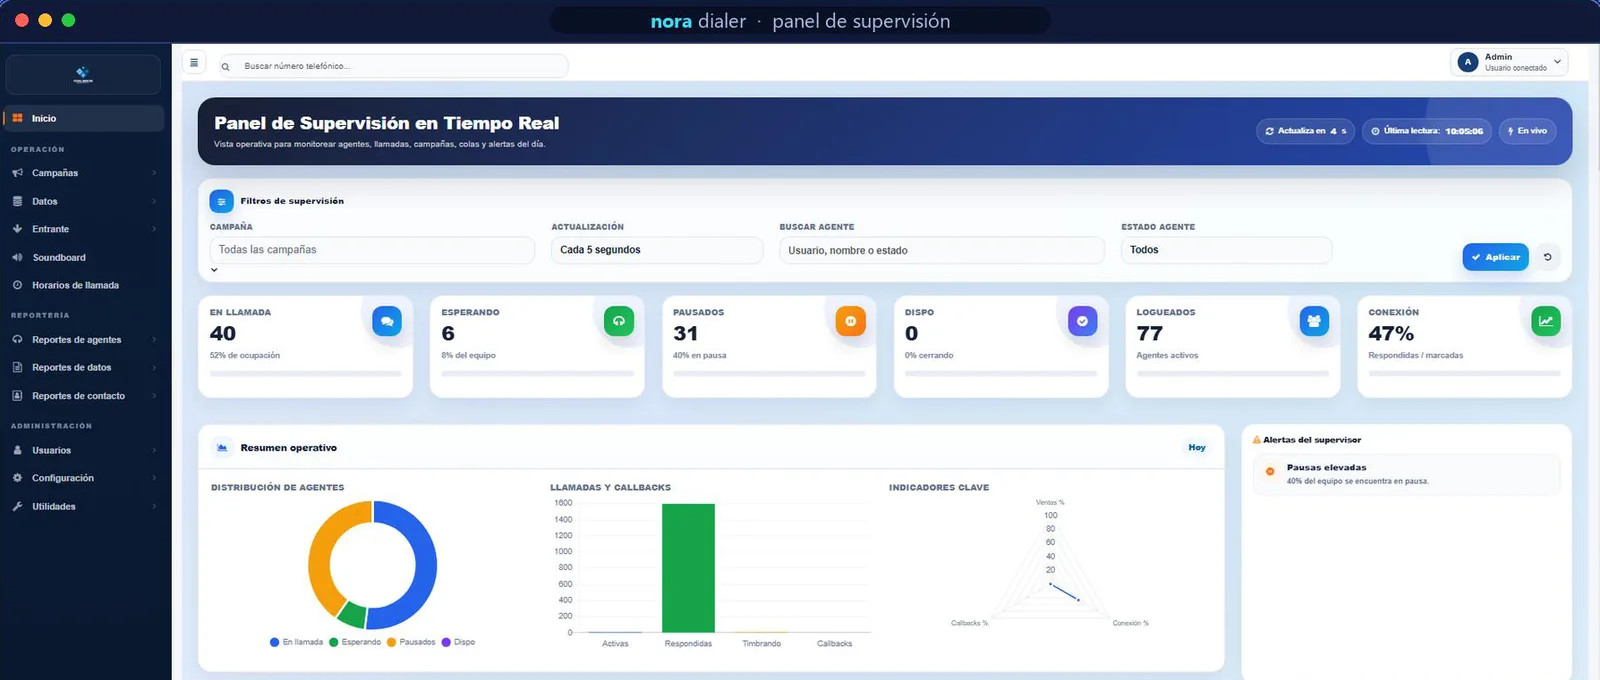
Task: Click the Nora Dialer sidebar logo
Action: point(83,75)
